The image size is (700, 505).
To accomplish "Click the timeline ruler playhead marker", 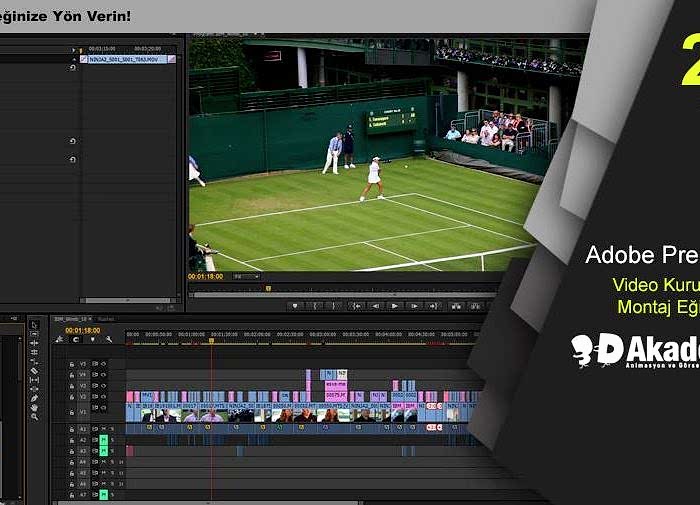I will [211, 341].
